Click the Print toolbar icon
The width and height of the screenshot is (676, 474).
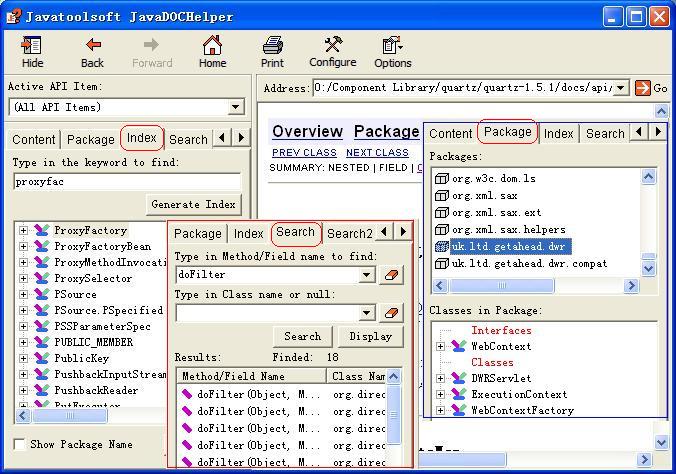272,46
